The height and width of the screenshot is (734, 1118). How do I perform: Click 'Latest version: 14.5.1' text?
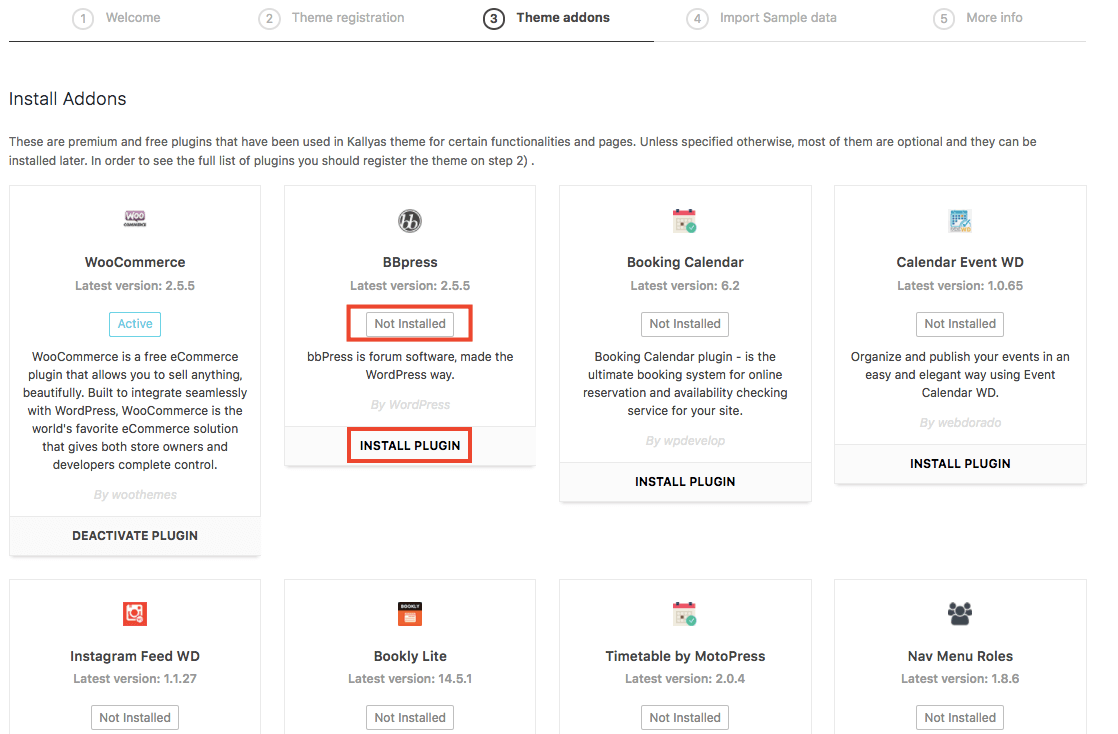(x=410, y=679)
